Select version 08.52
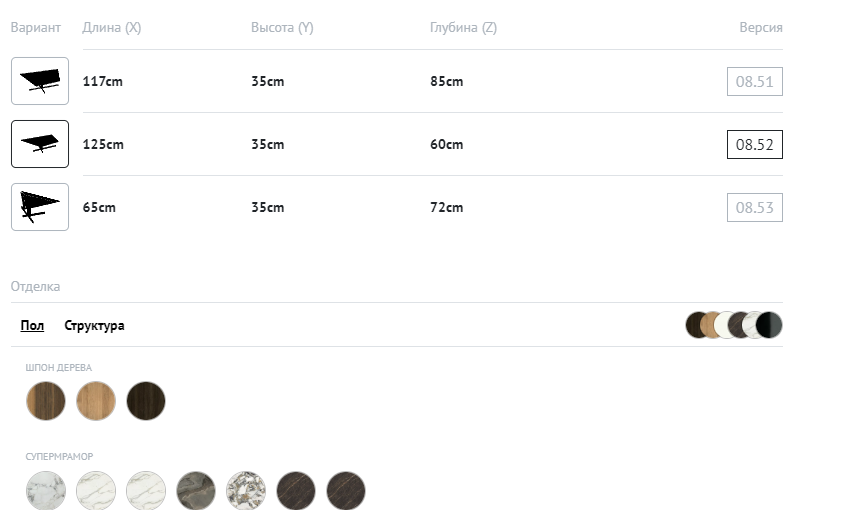The image size is (863, 510). pos(754,145)
